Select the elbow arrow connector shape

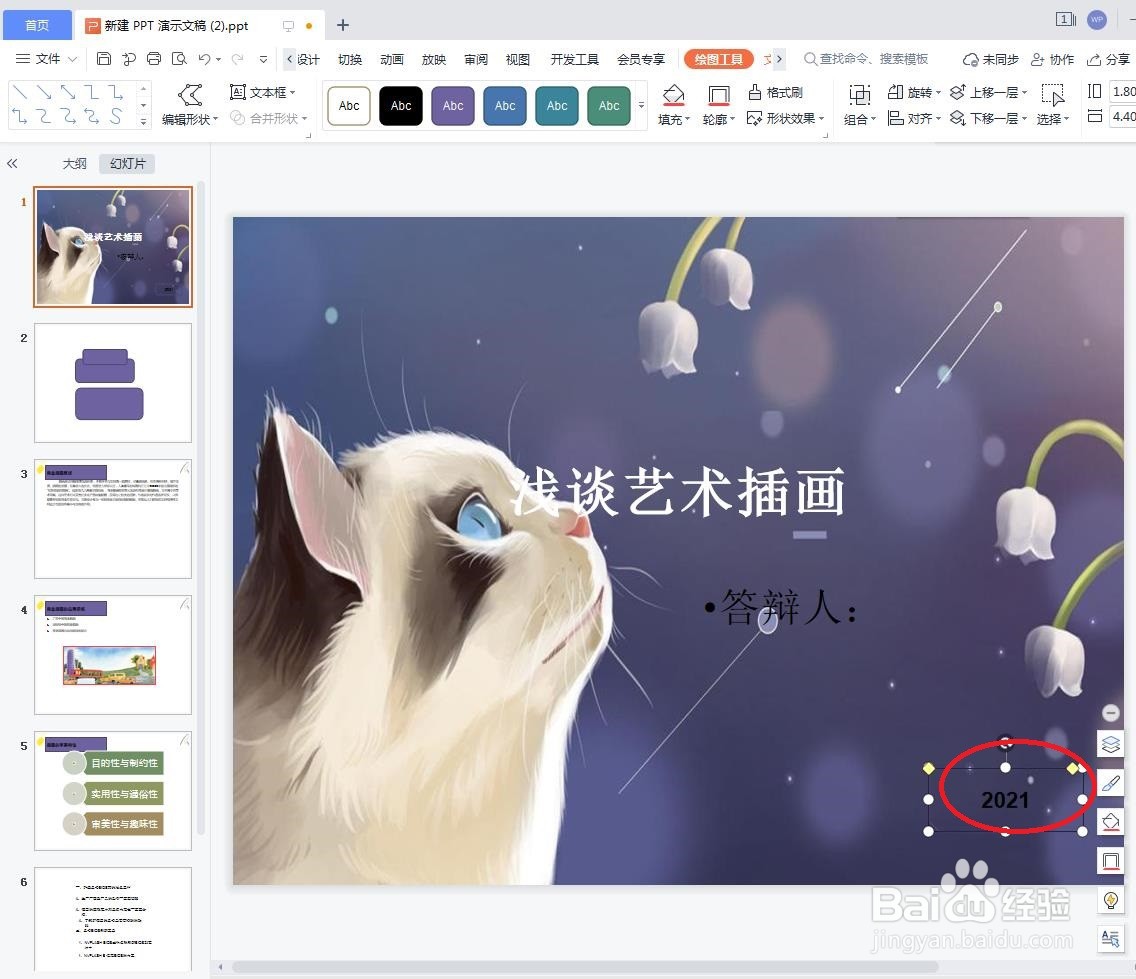[116, 92]
